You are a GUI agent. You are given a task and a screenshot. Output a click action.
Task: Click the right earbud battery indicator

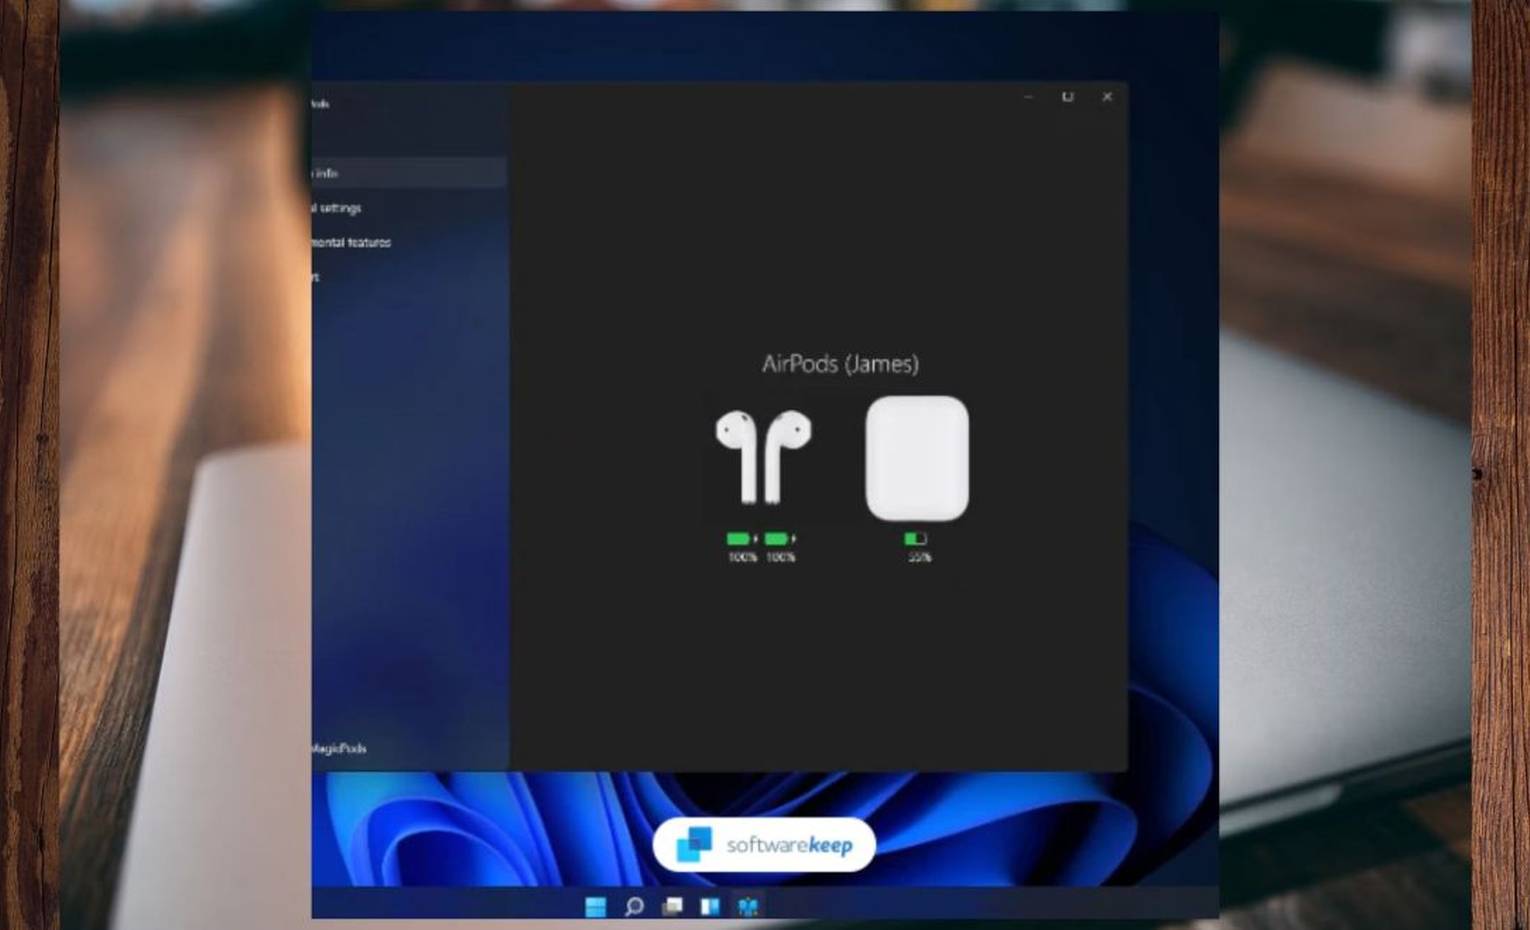pyautogui.click(x=780, y=539)
